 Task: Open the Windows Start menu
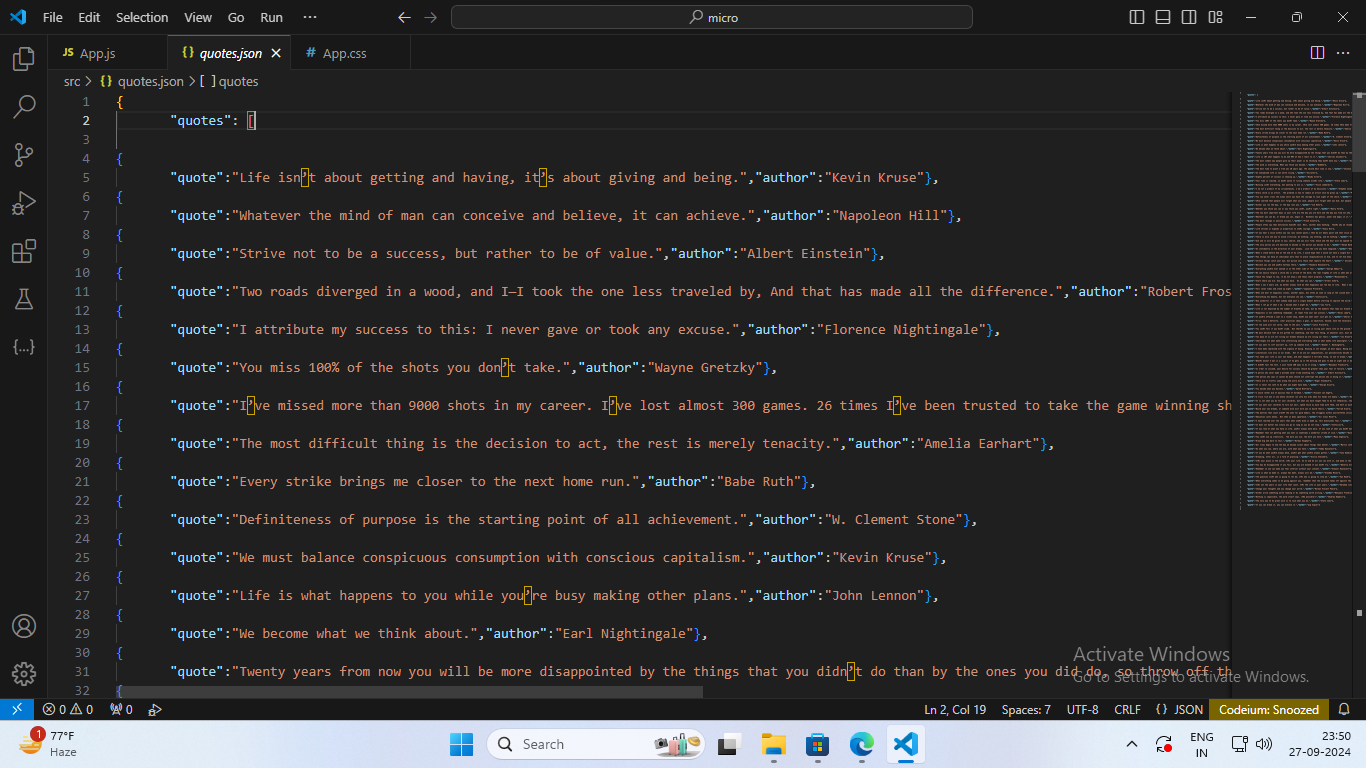pyautogui.click(x=461, y=744)
